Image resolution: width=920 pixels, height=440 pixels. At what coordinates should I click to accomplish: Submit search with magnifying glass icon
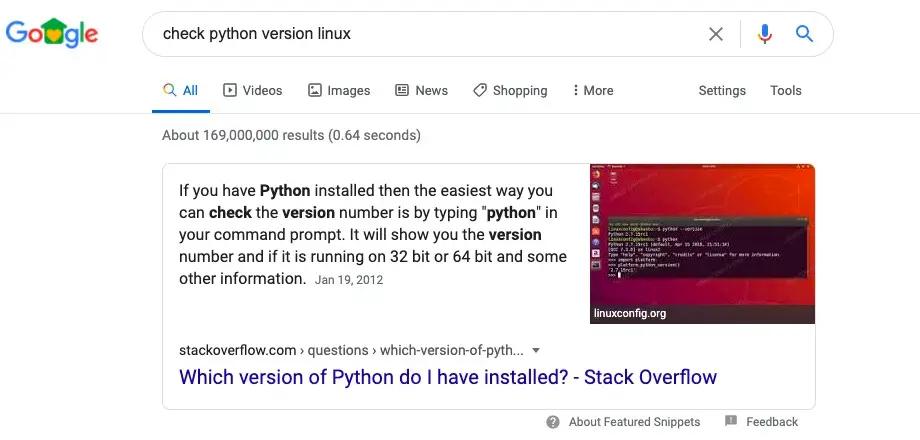[804, 33]
